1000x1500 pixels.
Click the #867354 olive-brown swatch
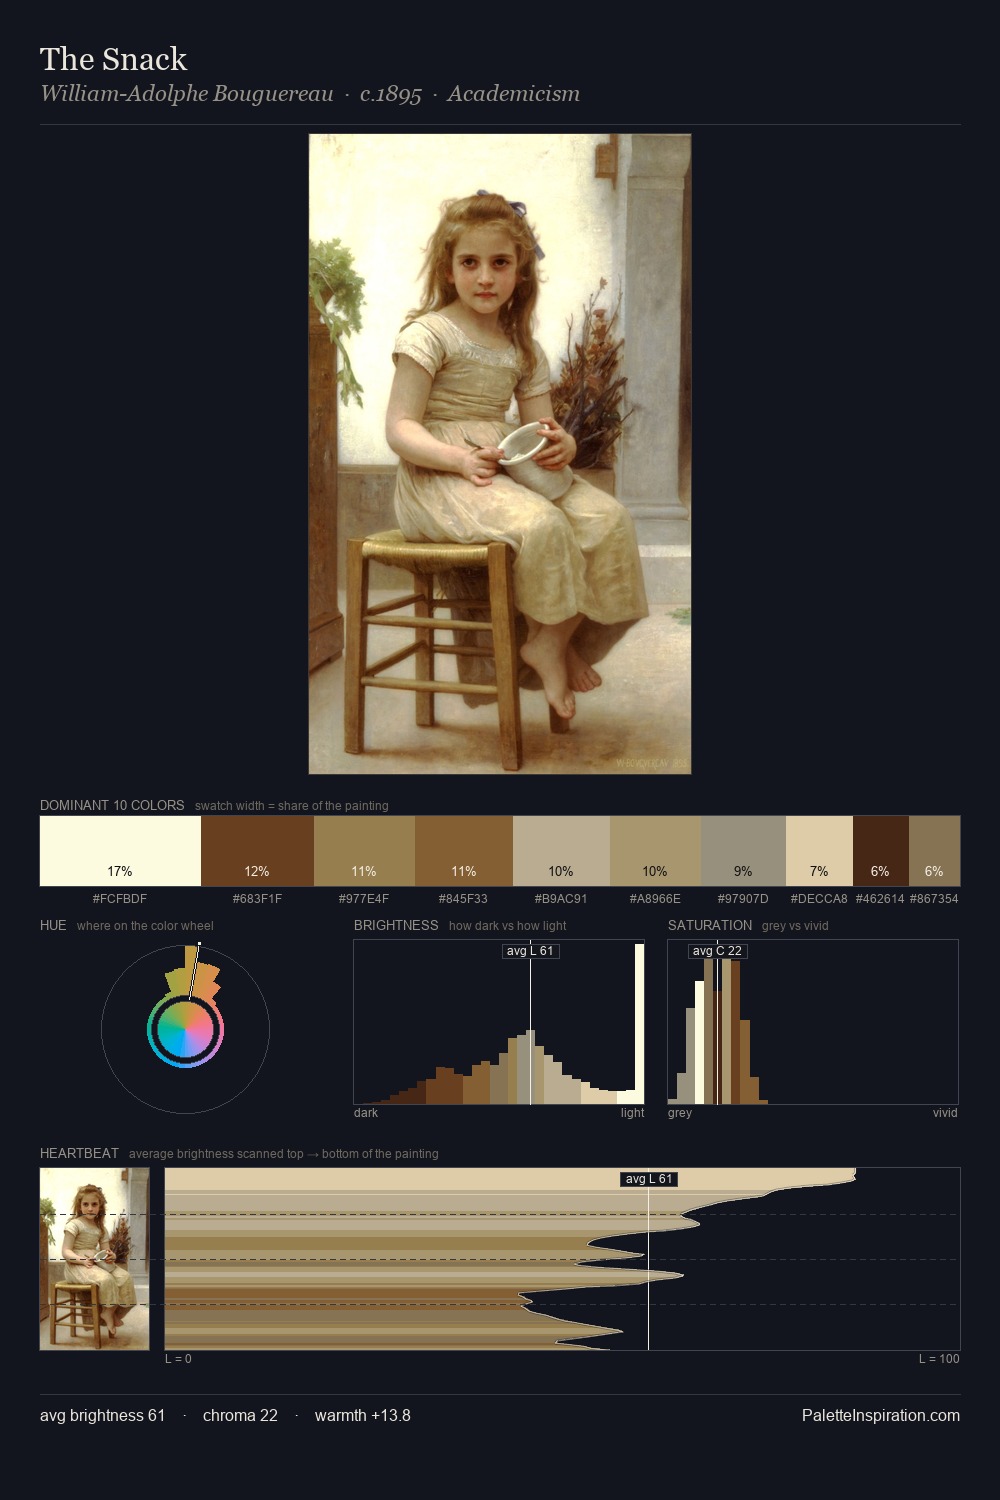[x=934, y=851]
